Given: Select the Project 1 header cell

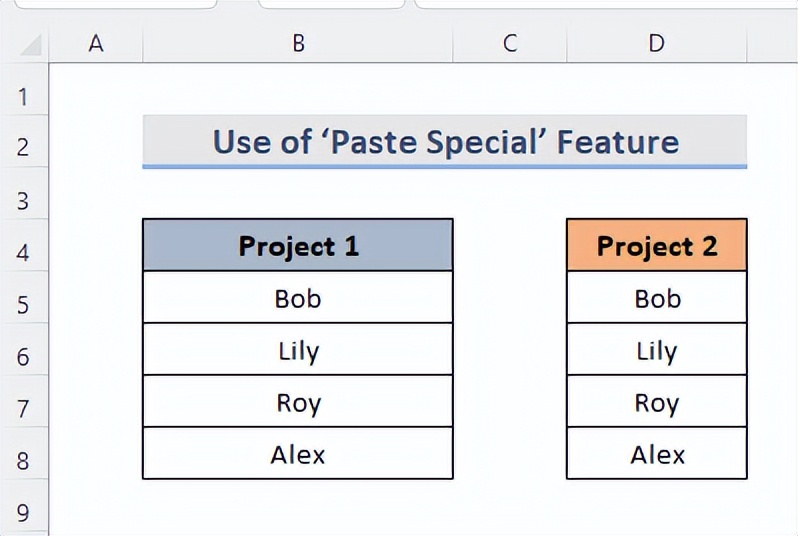Looking at the screenshot, I should click(298, 245).
